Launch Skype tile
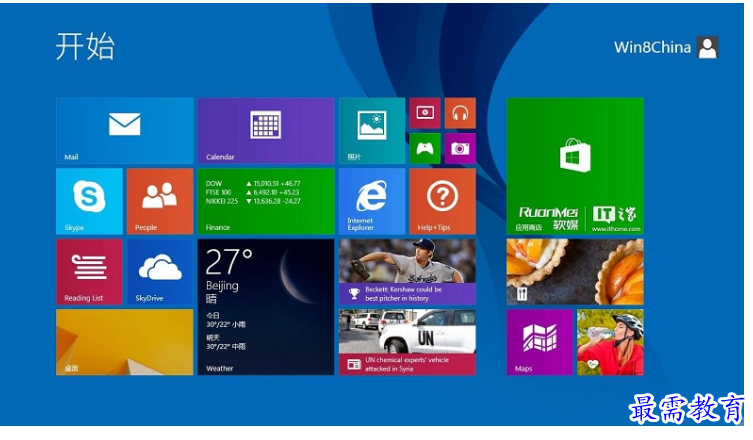Viewport: 753px width, 440px height. (89, 201)
